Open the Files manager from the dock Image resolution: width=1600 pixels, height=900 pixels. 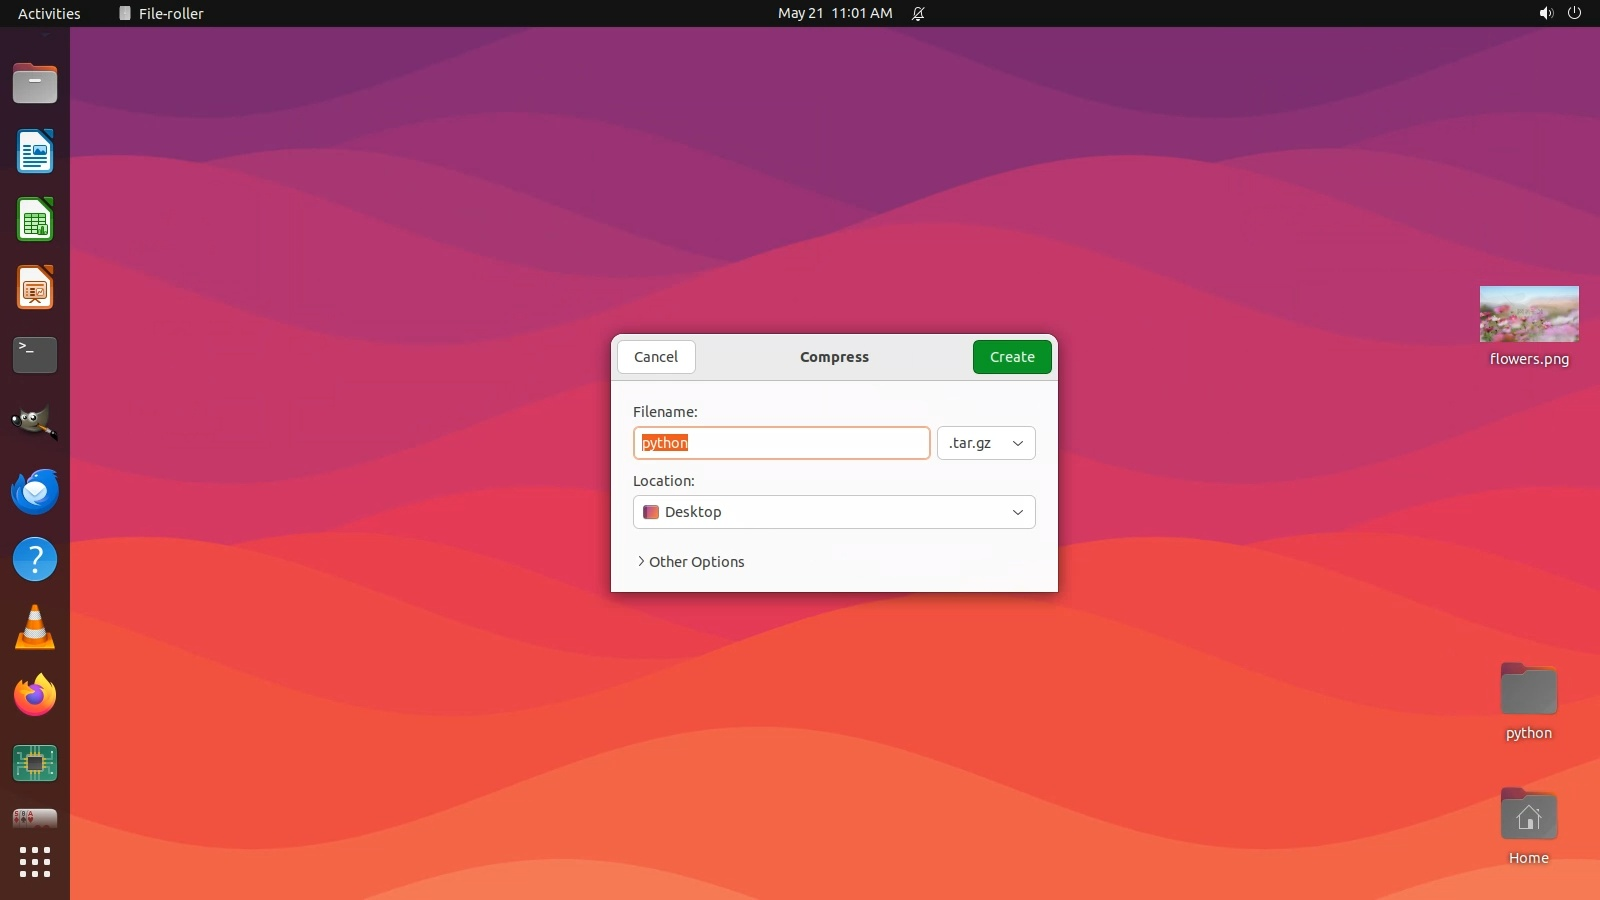(x=35, y=84)
